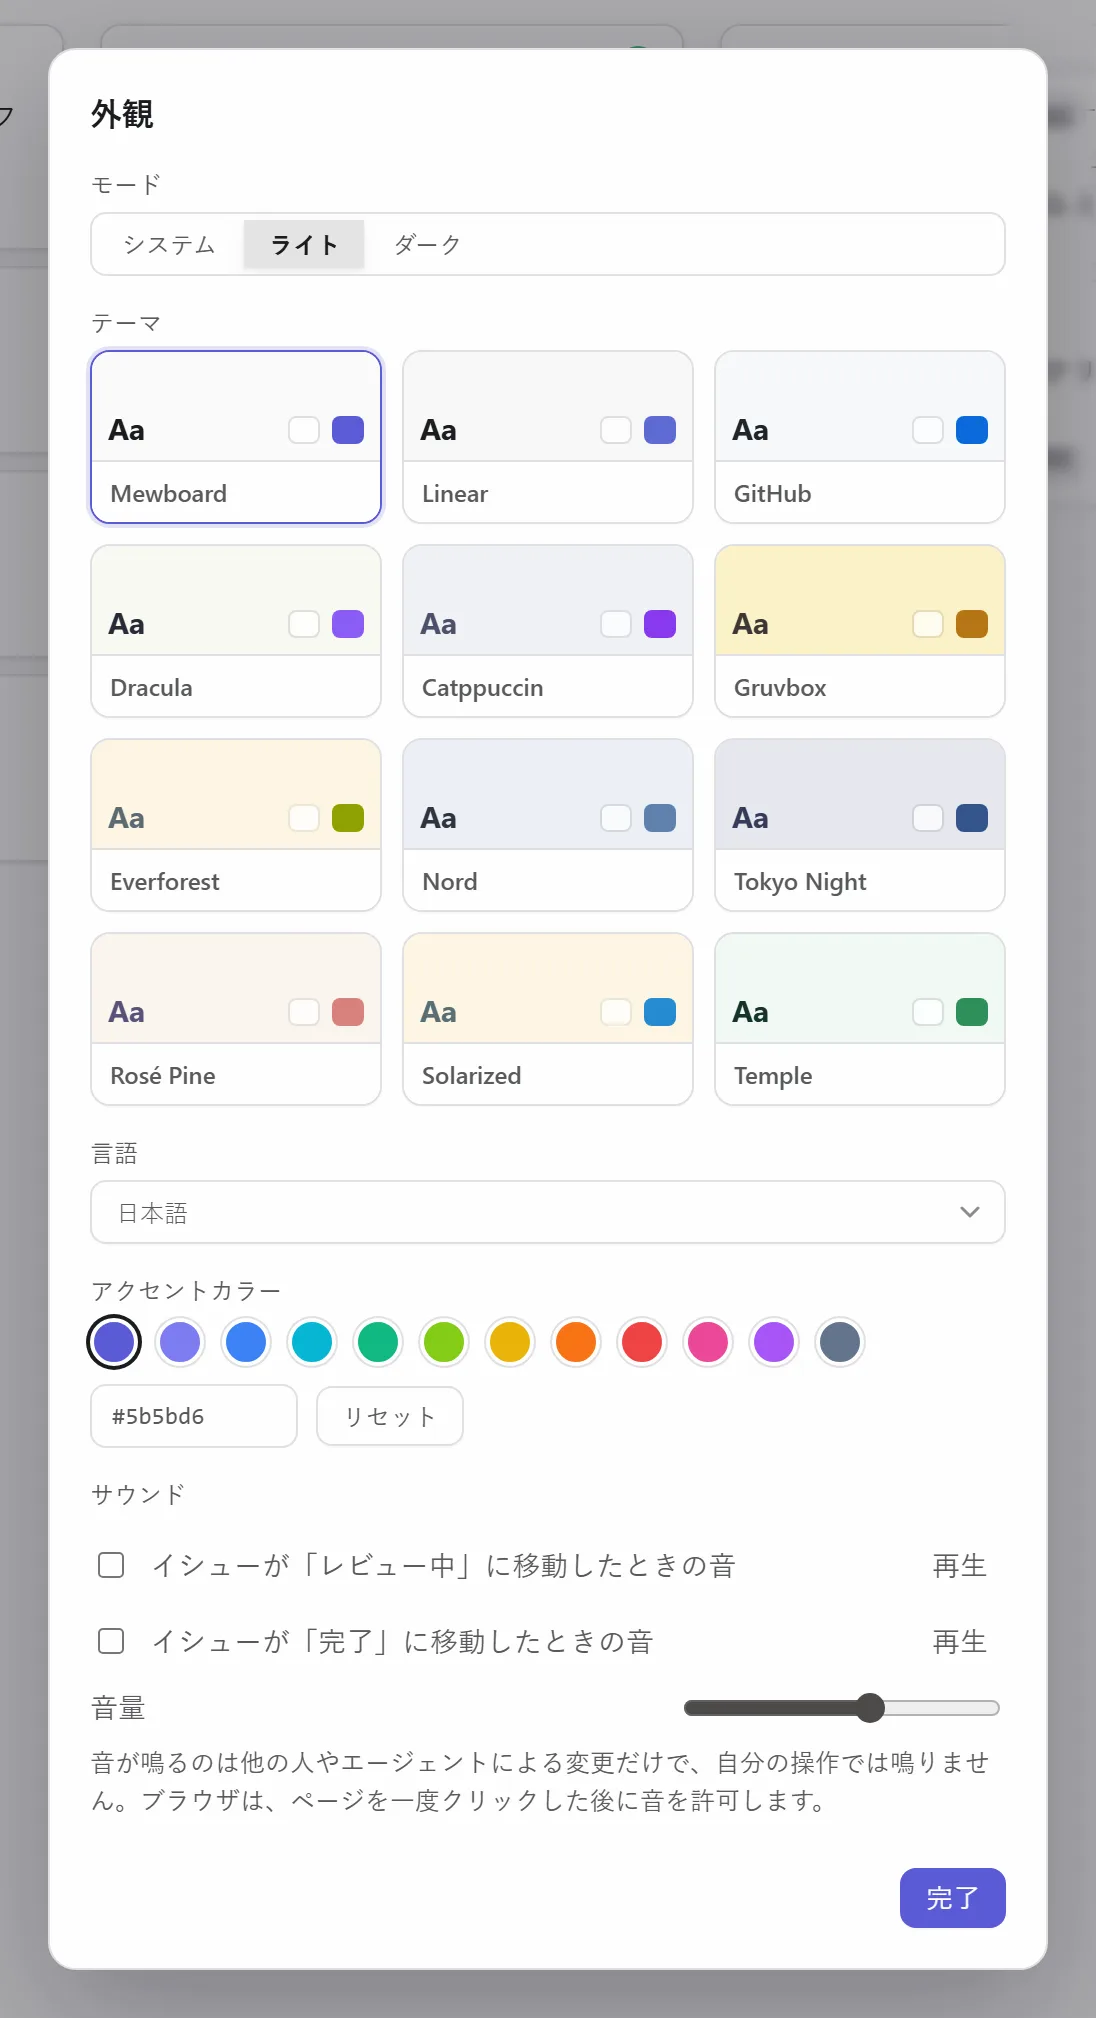This screenshot has height=2018, width=1096.
Task: Pick the orange accent color swatch
Action: [576, 1342]
